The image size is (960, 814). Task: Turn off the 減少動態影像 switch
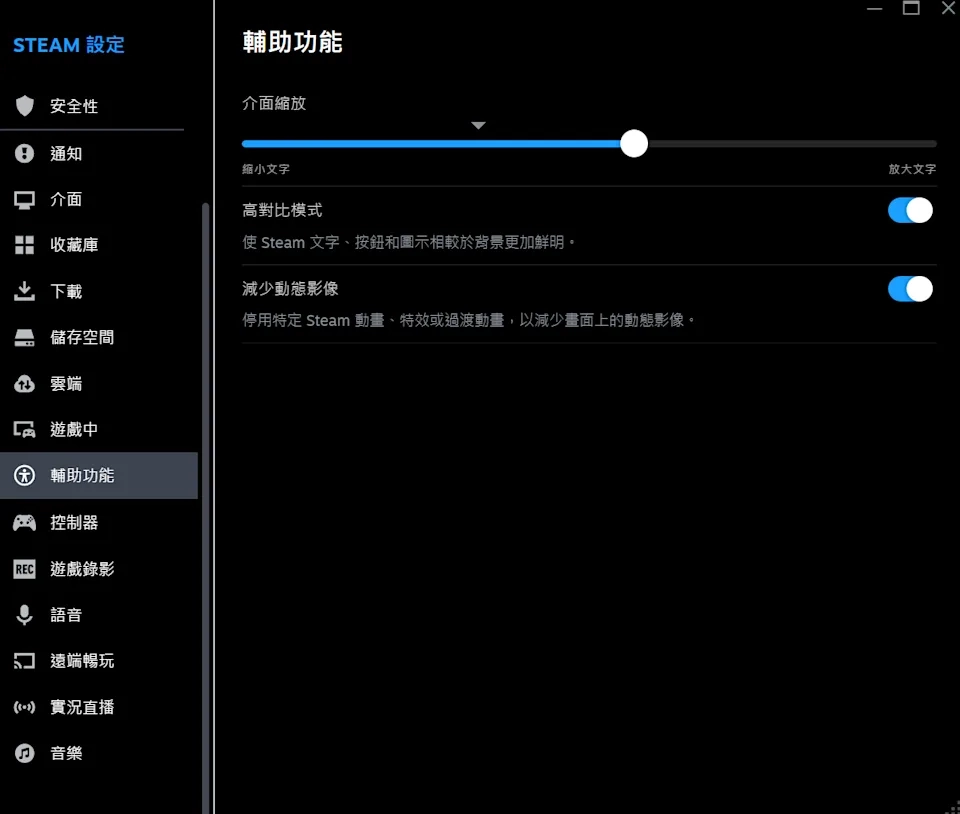910,289
